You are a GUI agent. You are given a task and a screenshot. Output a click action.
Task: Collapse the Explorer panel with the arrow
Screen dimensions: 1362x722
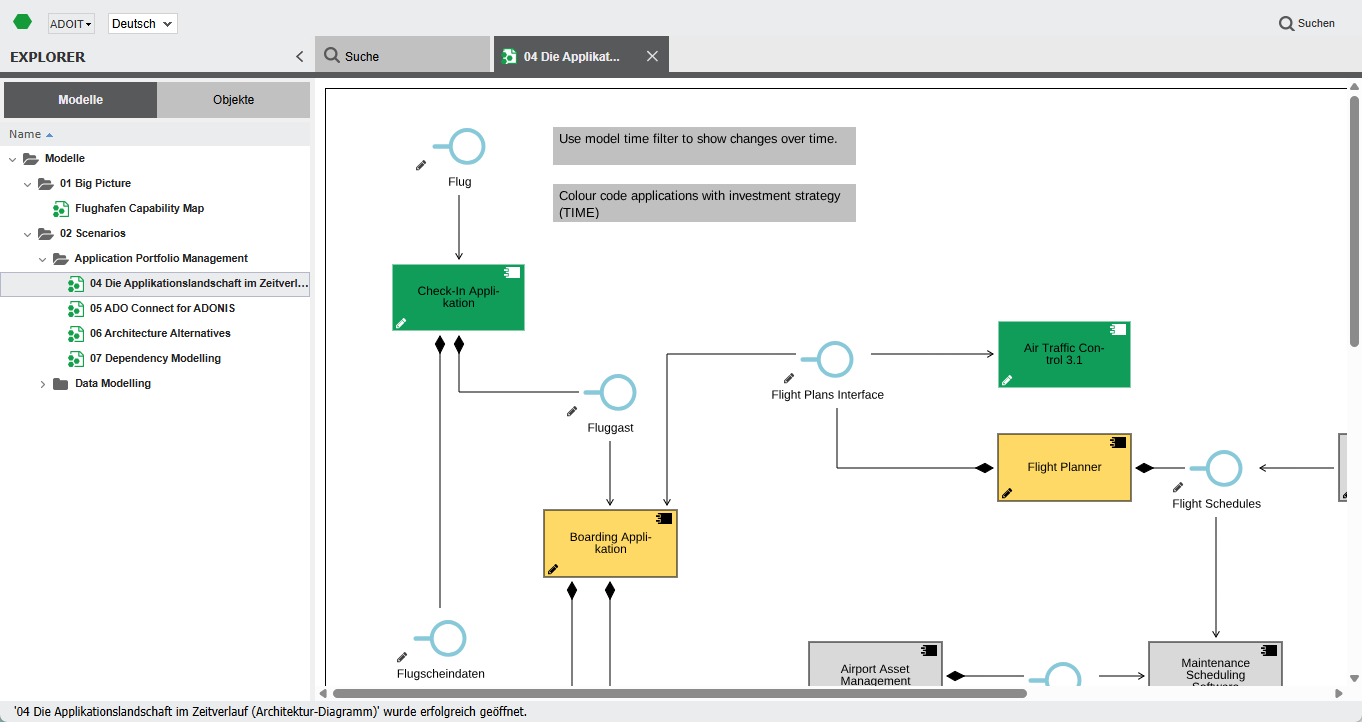click(299, 57)
